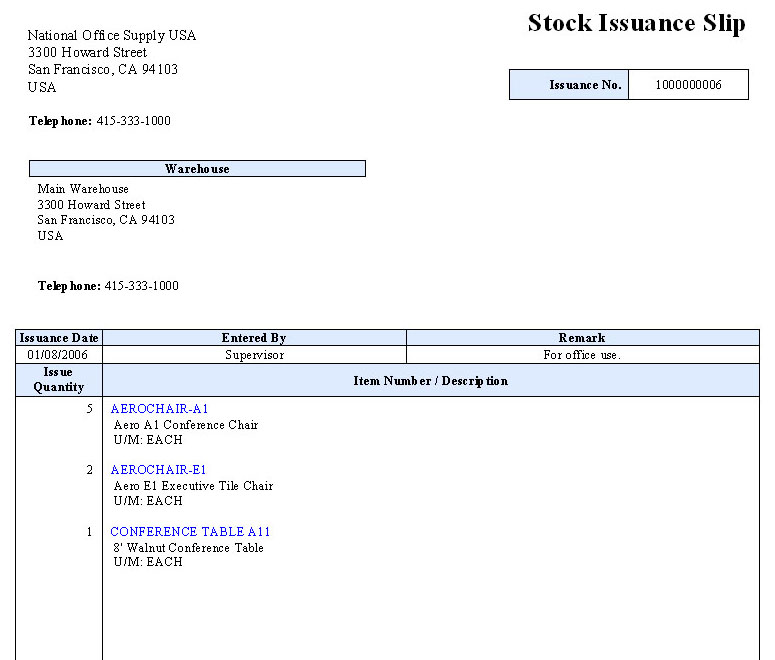The image size is (775, 660).
Task: Click the Main Warehouse name text
Action: [83, 189]
